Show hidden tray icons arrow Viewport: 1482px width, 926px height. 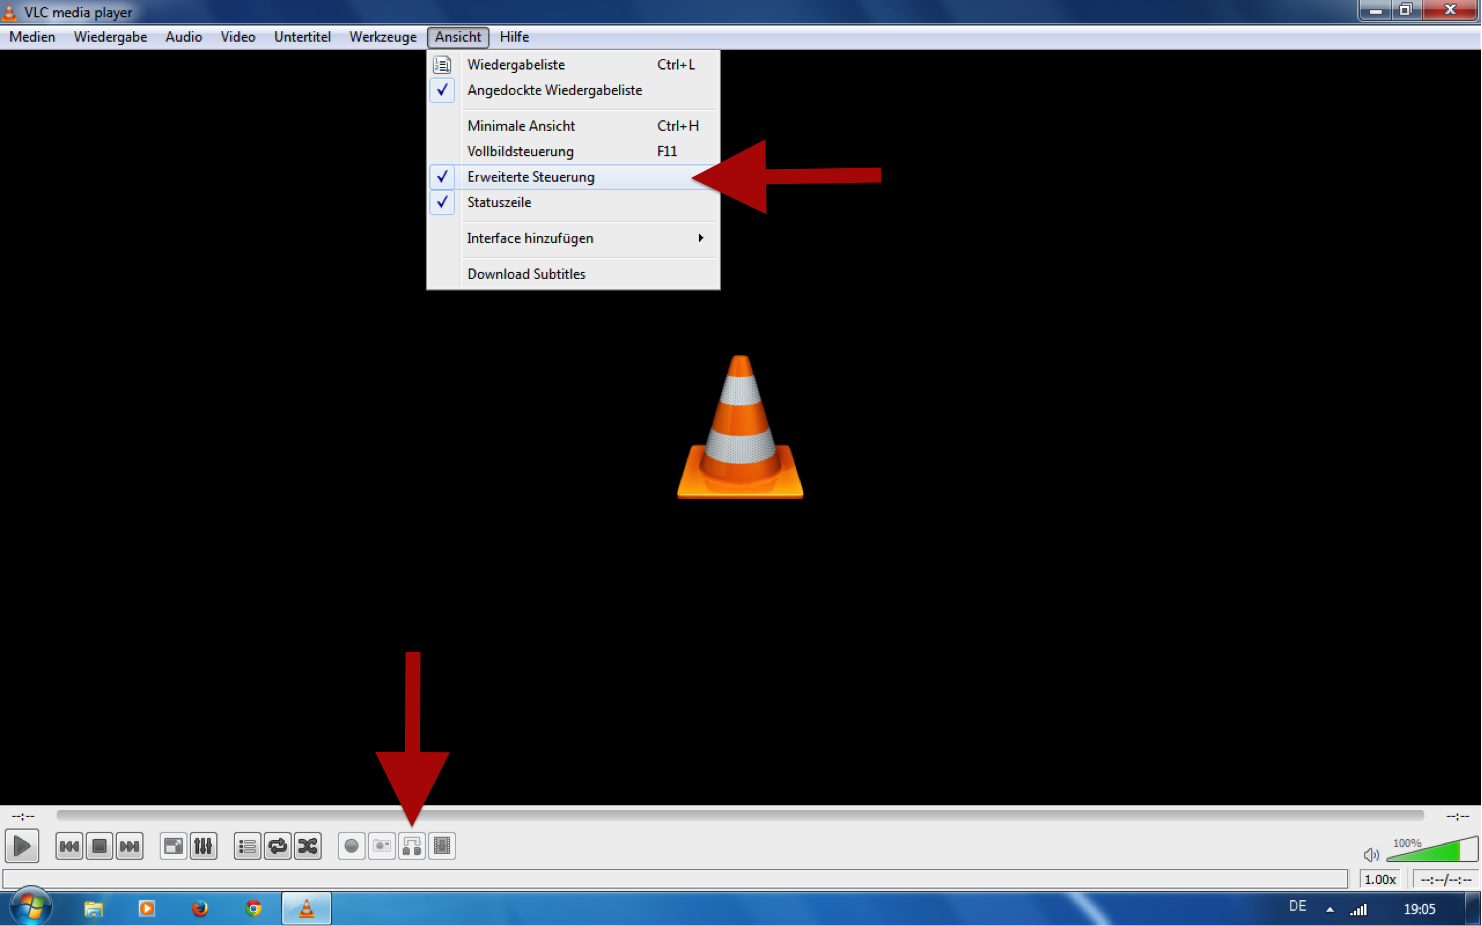pos(1330,909)
